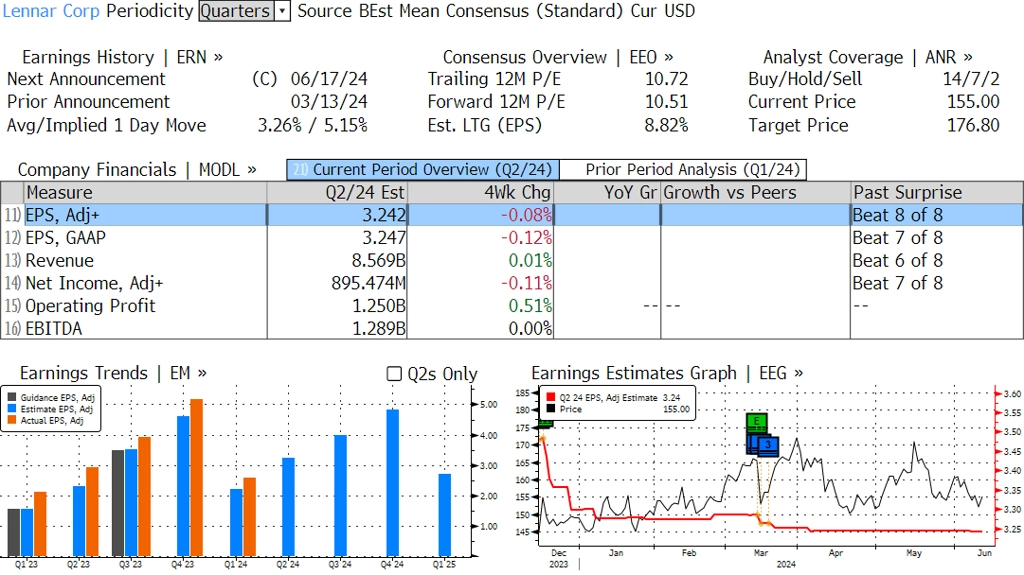Image resolution: width=1024 pixels, height=575 pixels.
Task: Click the Q1'23 gray guidance bar
Action: (x=14, y=532)
